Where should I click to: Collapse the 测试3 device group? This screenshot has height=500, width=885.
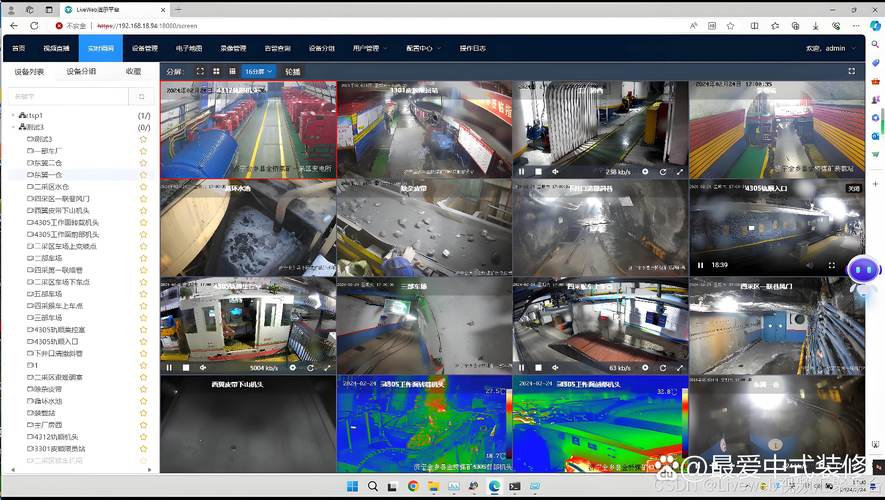(14, 127)
